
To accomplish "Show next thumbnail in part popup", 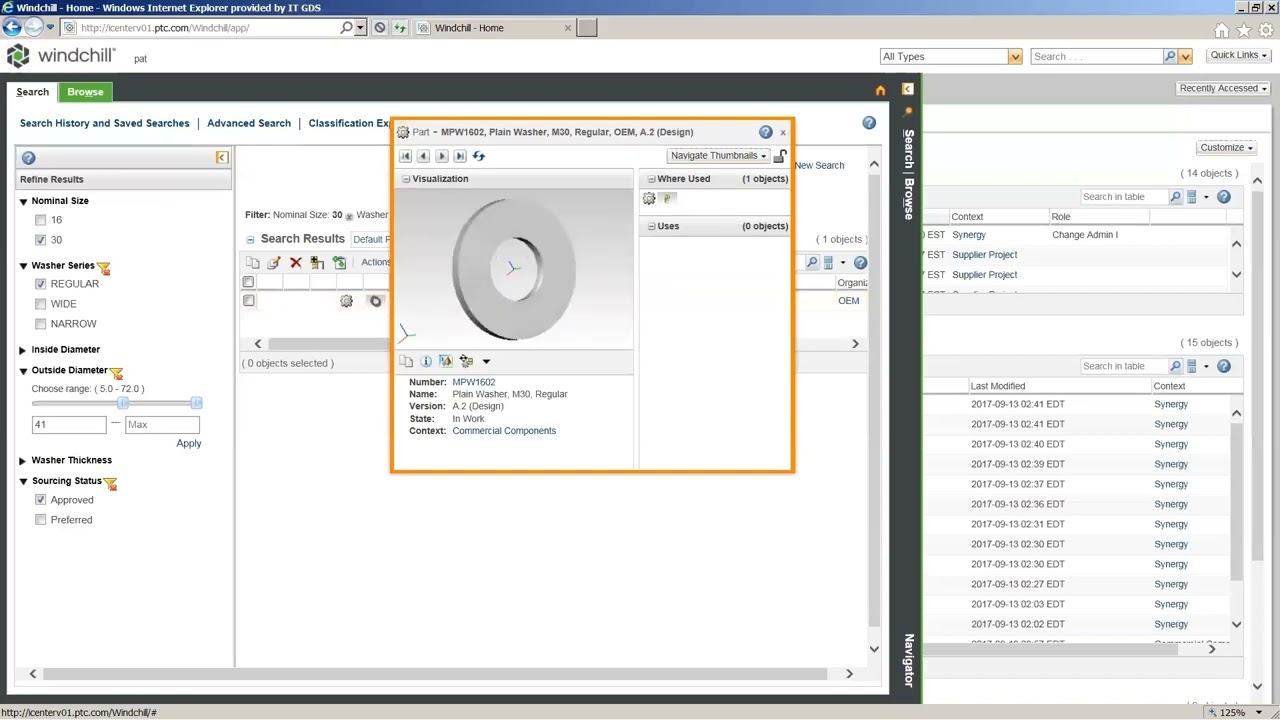I will click(441, 156).
